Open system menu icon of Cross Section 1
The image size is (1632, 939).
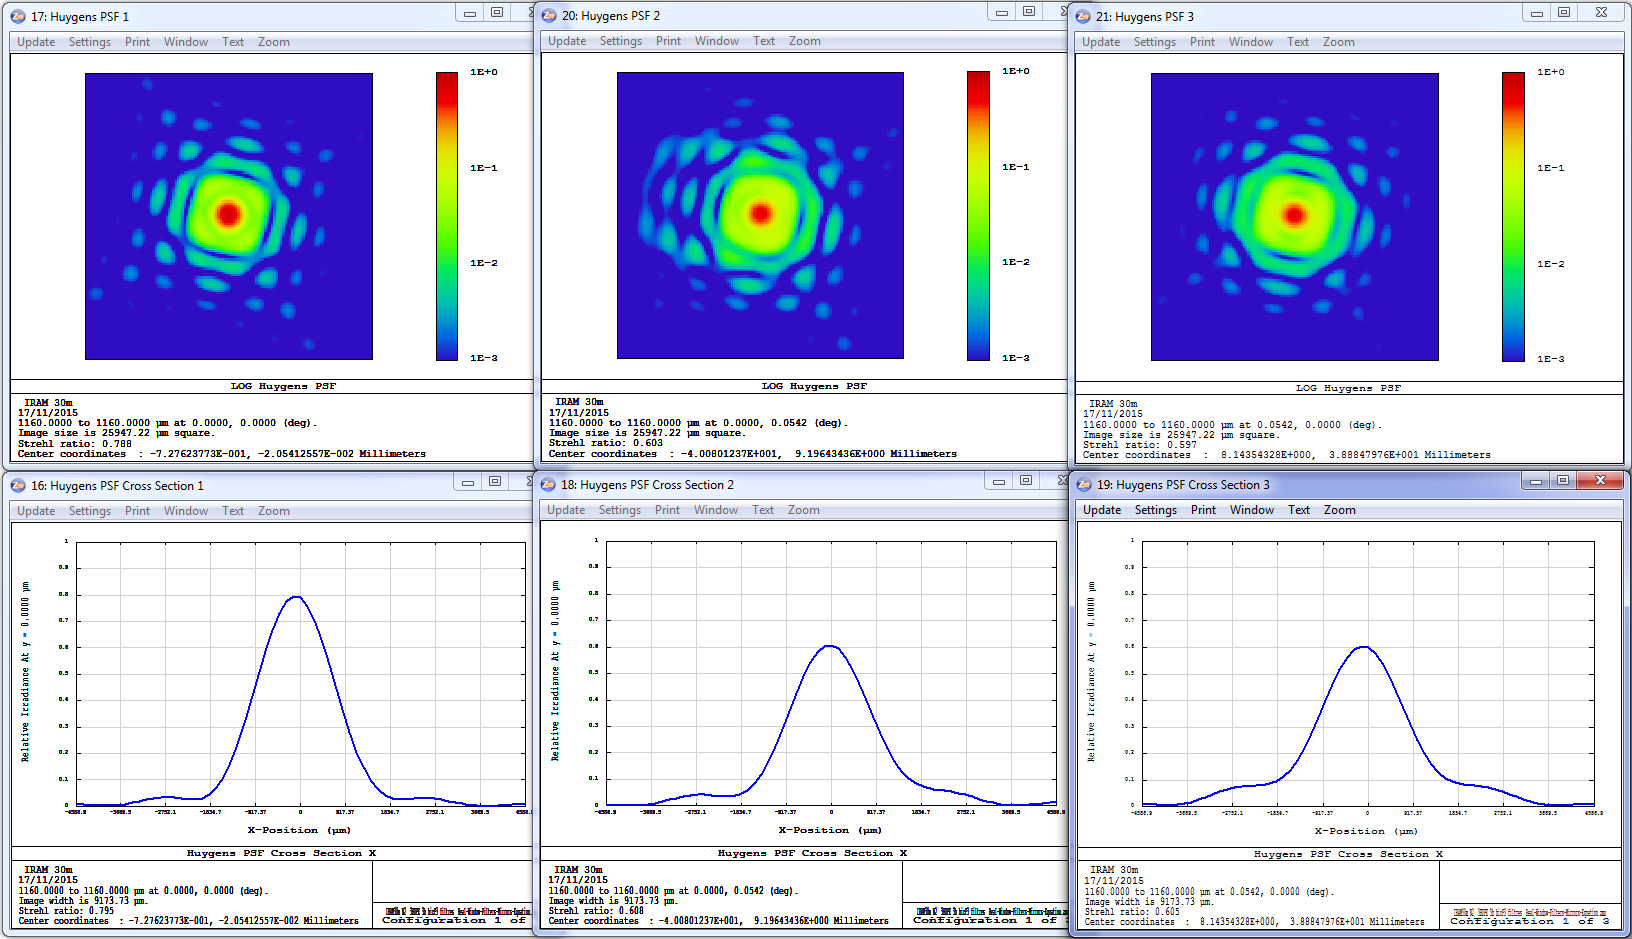pyautogui.click(x=18, y=486)
